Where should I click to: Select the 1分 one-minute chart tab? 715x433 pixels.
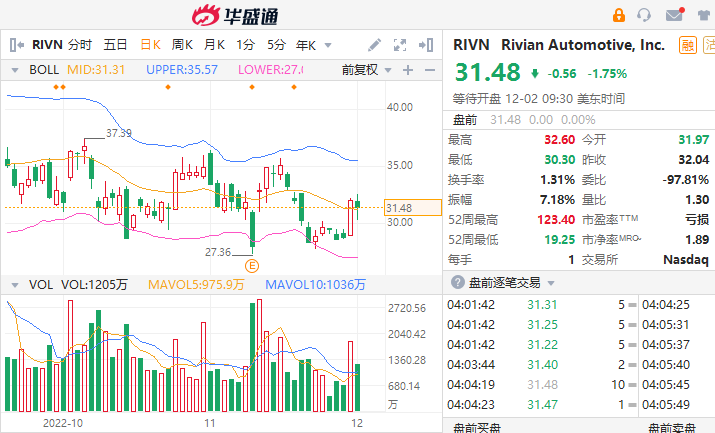point(245,45)
